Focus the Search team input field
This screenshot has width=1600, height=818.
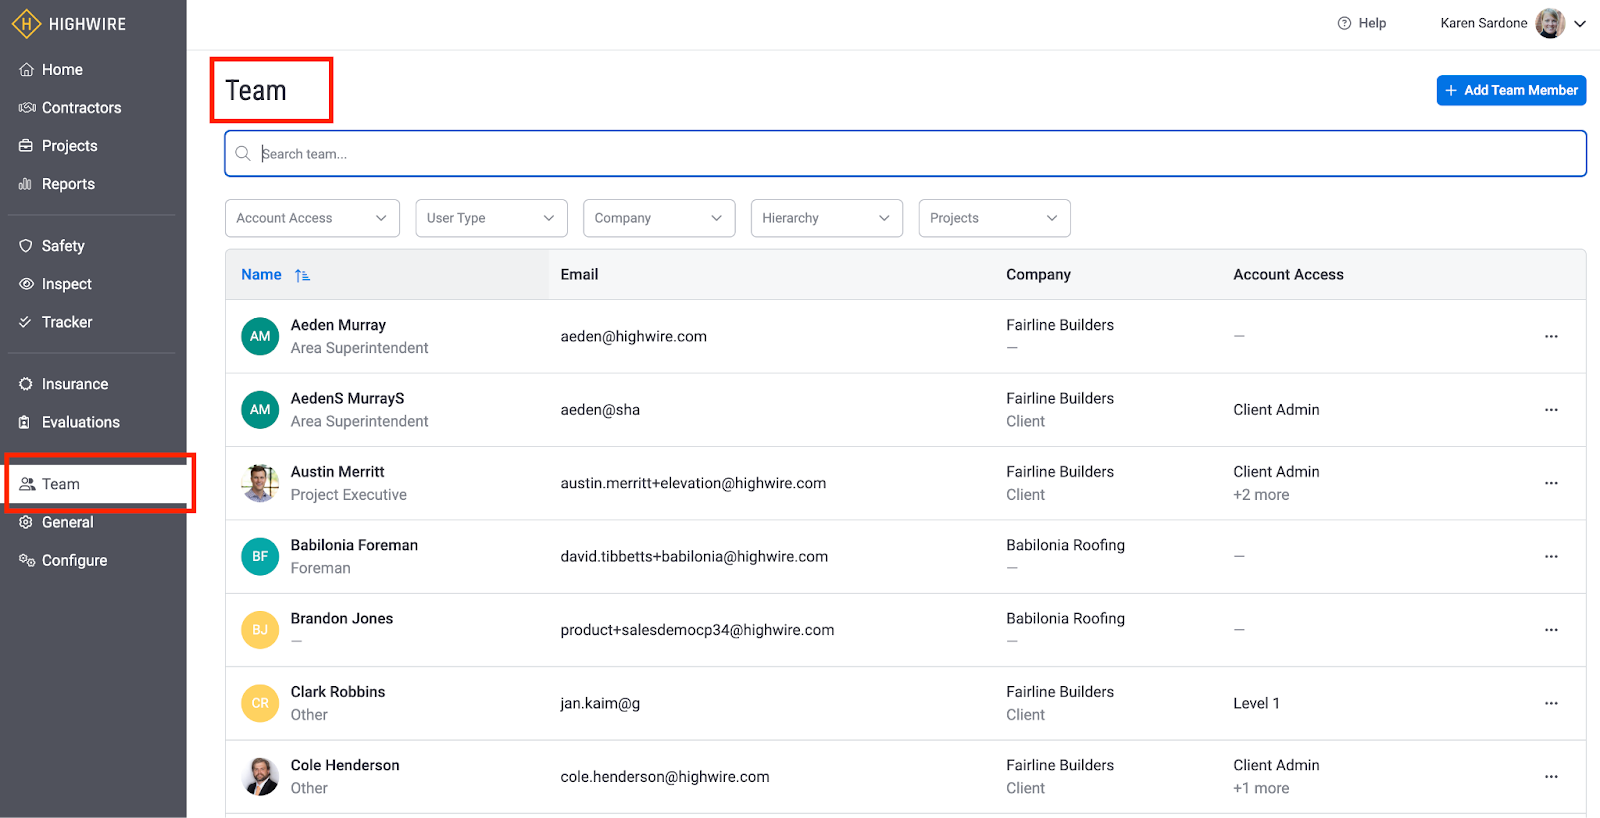(x=905, y=153)
